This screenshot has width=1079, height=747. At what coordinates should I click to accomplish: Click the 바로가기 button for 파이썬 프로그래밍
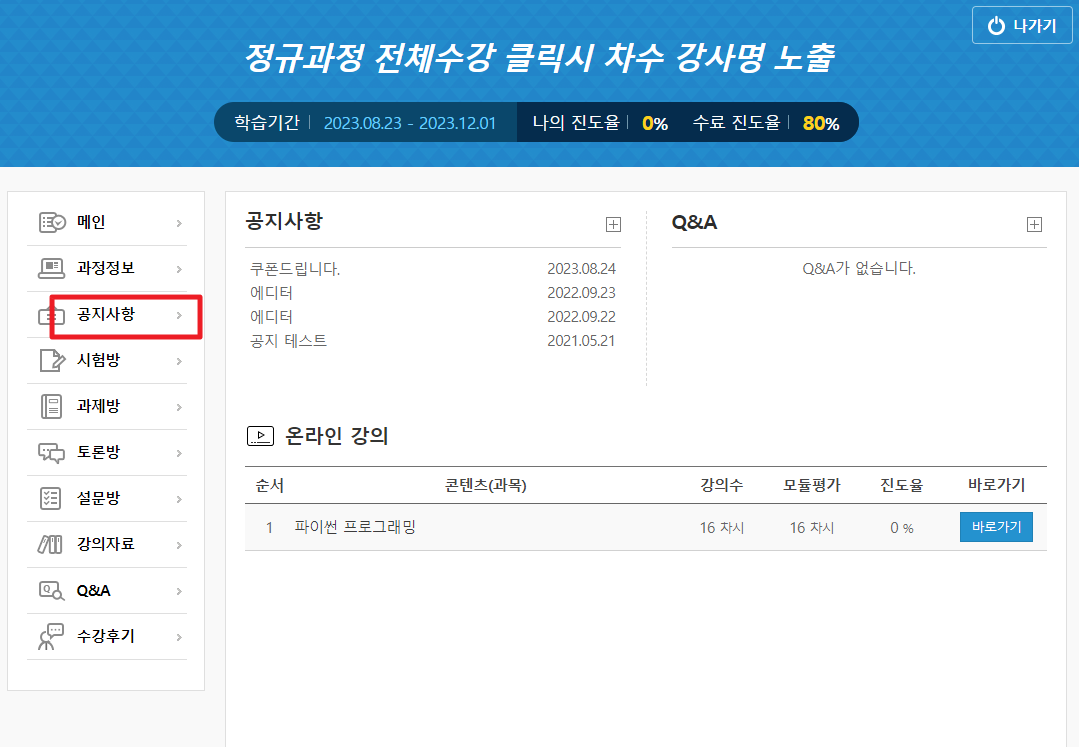click(x=996, y=527)
